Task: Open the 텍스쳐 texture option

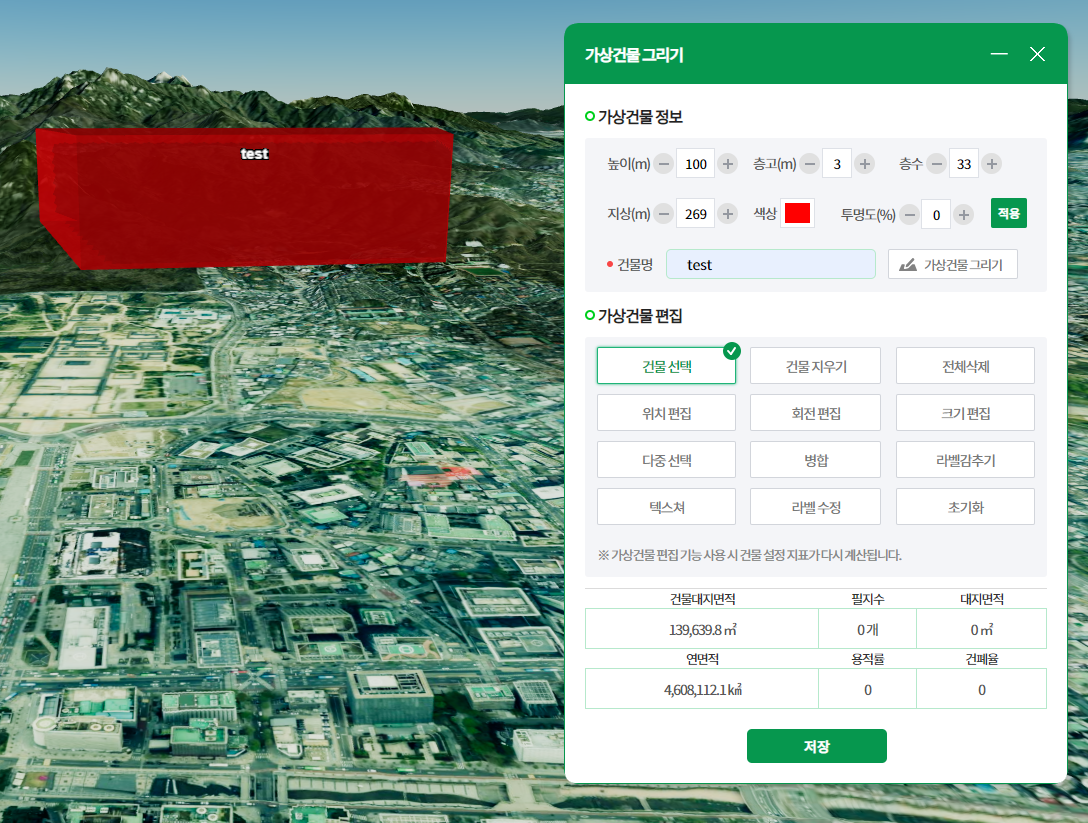Action: click(x=666, y=507)
